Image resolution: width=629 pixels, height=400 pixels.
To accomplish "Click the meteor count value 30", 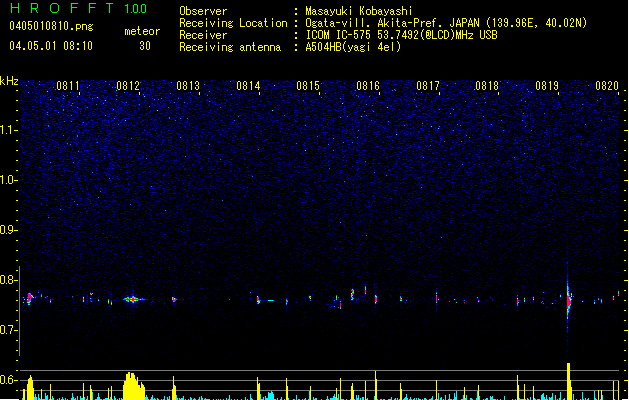I will (x=145, y=46).
